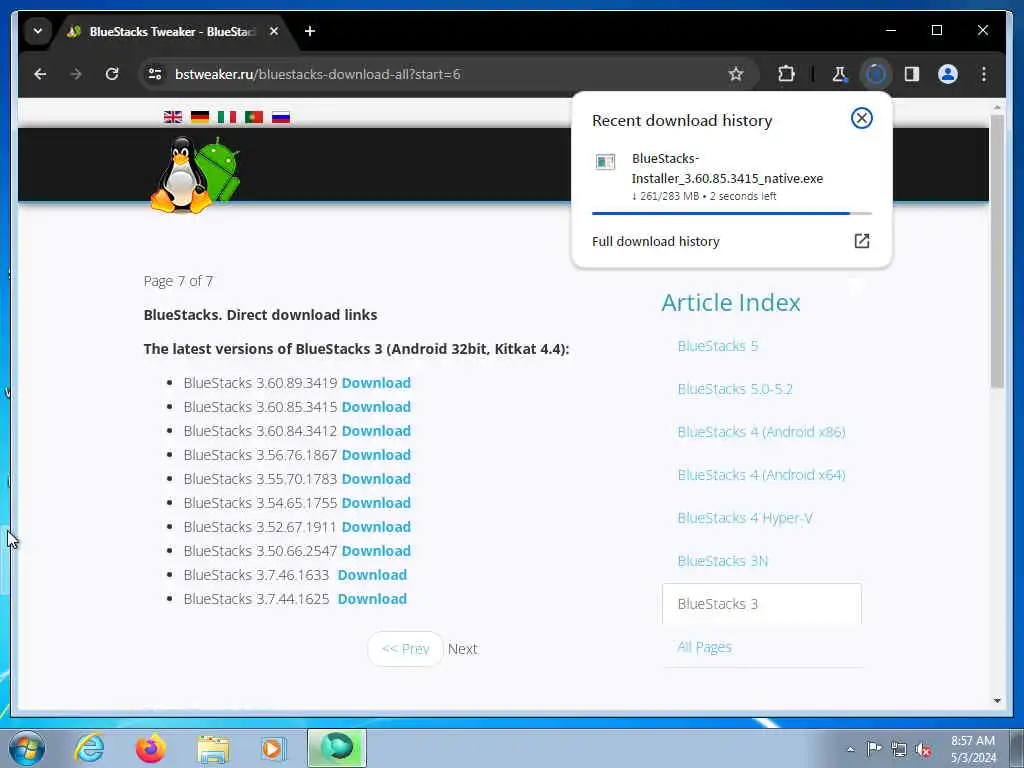Click the Next pagination text
The height and width of the screenshot is (768, 1024).
(x=462, y=649)
